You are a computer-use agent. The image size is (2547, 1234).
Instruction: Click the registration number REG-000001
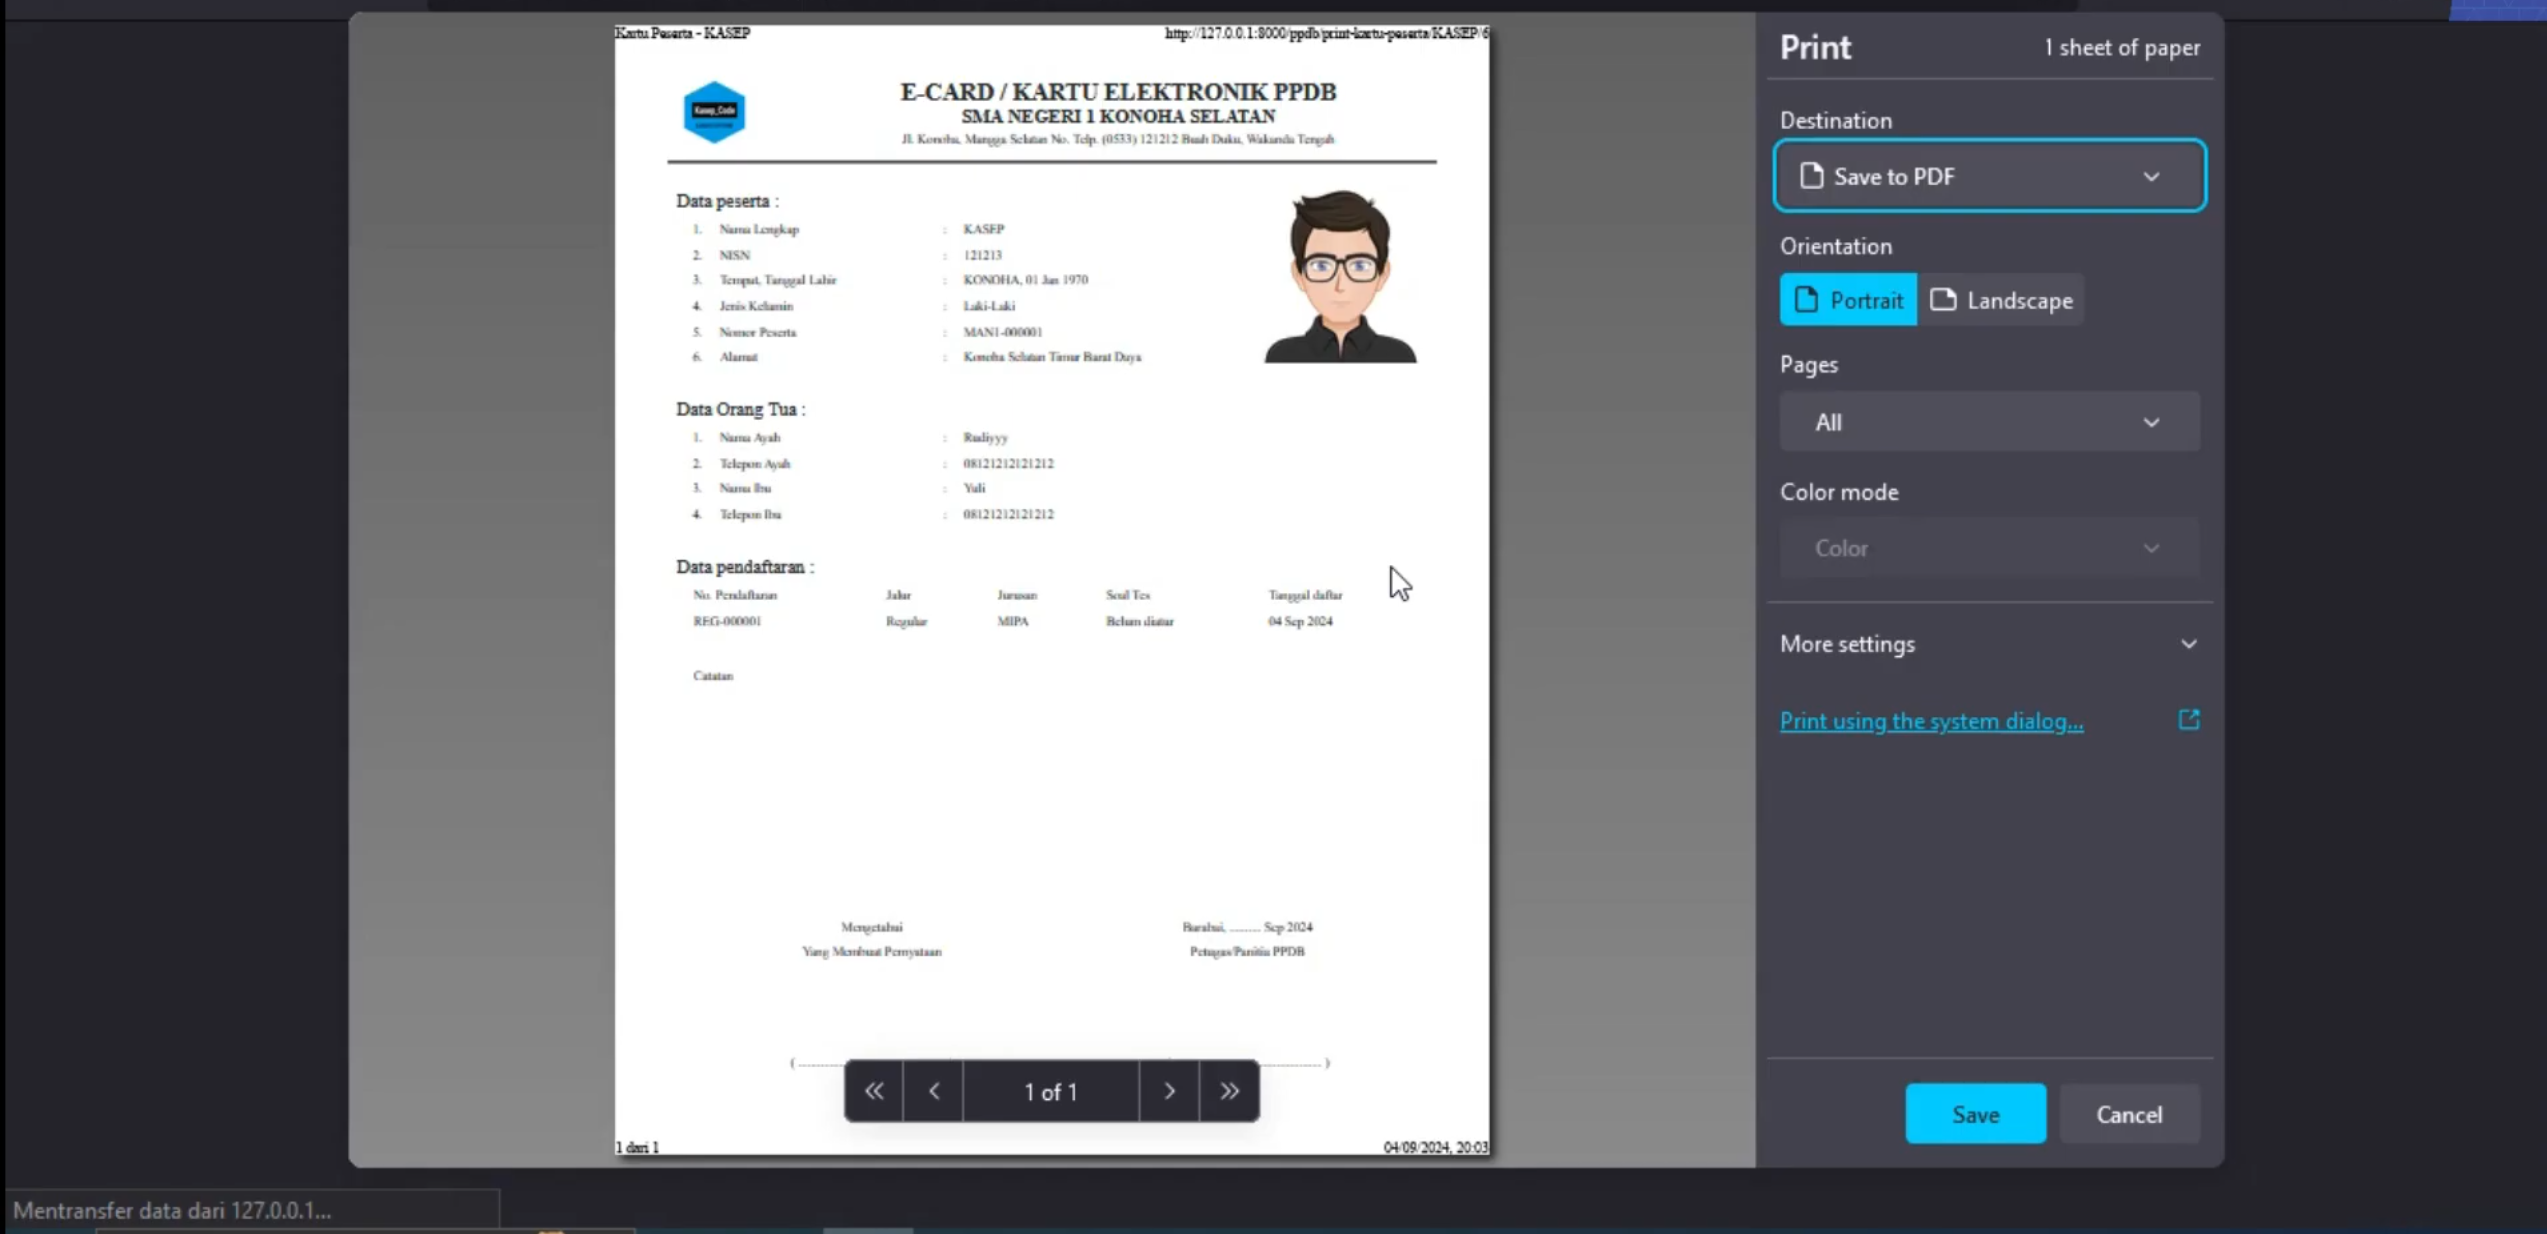[x=727, y=621]
